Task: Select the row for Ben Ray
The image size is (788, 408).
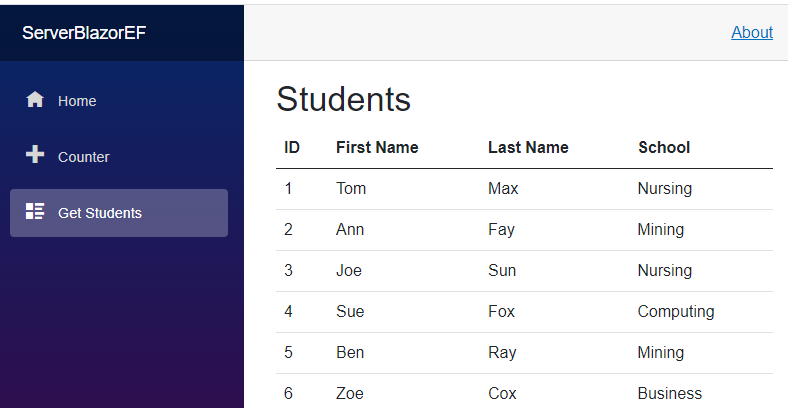Action: pos(524,353)
